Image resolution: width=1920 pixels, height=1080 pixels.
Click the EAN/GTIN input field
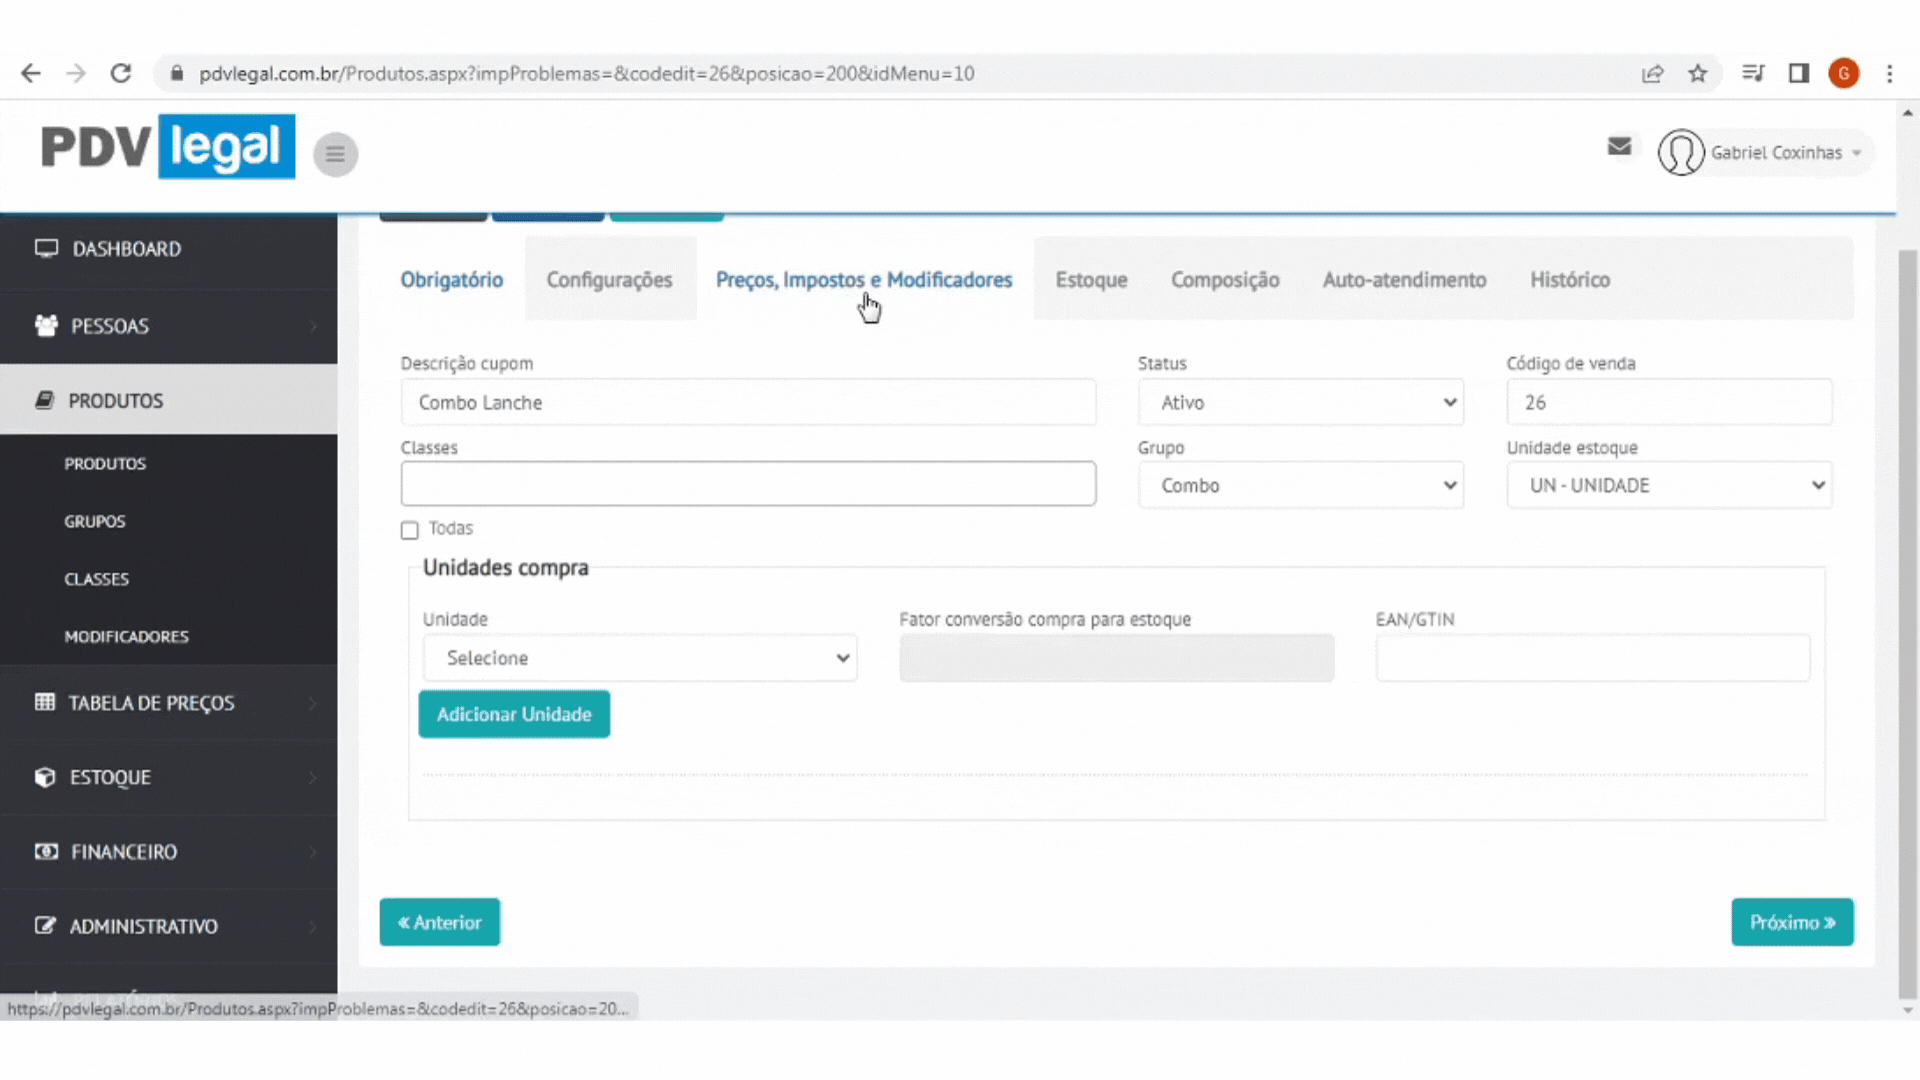[x=1592, y=658]
